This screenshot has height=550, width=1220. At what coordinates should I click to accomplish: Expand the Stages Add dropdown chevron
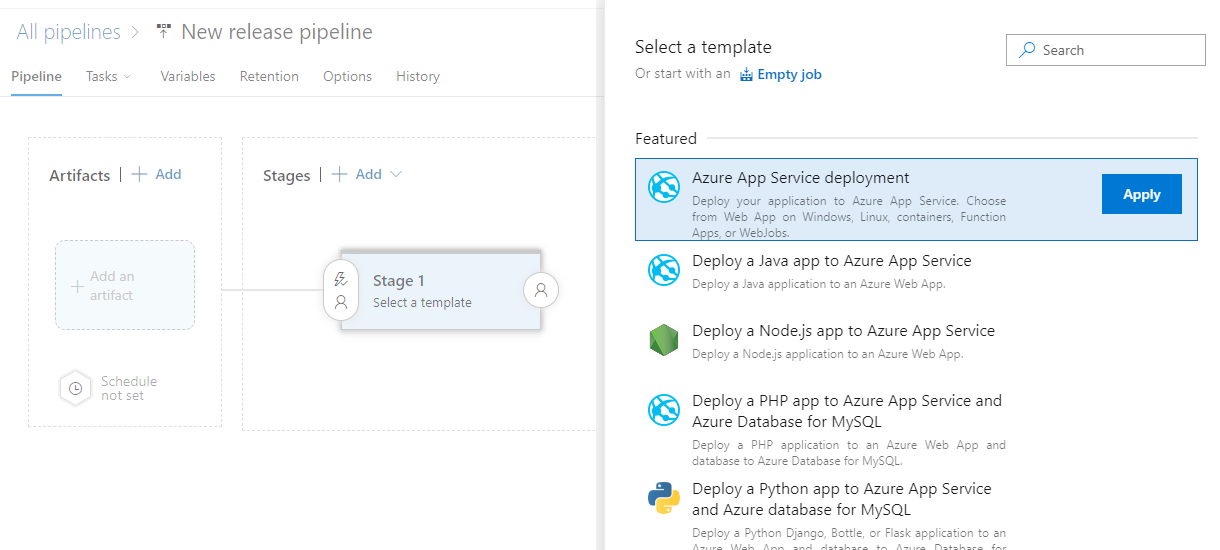[x=396, y=174]
